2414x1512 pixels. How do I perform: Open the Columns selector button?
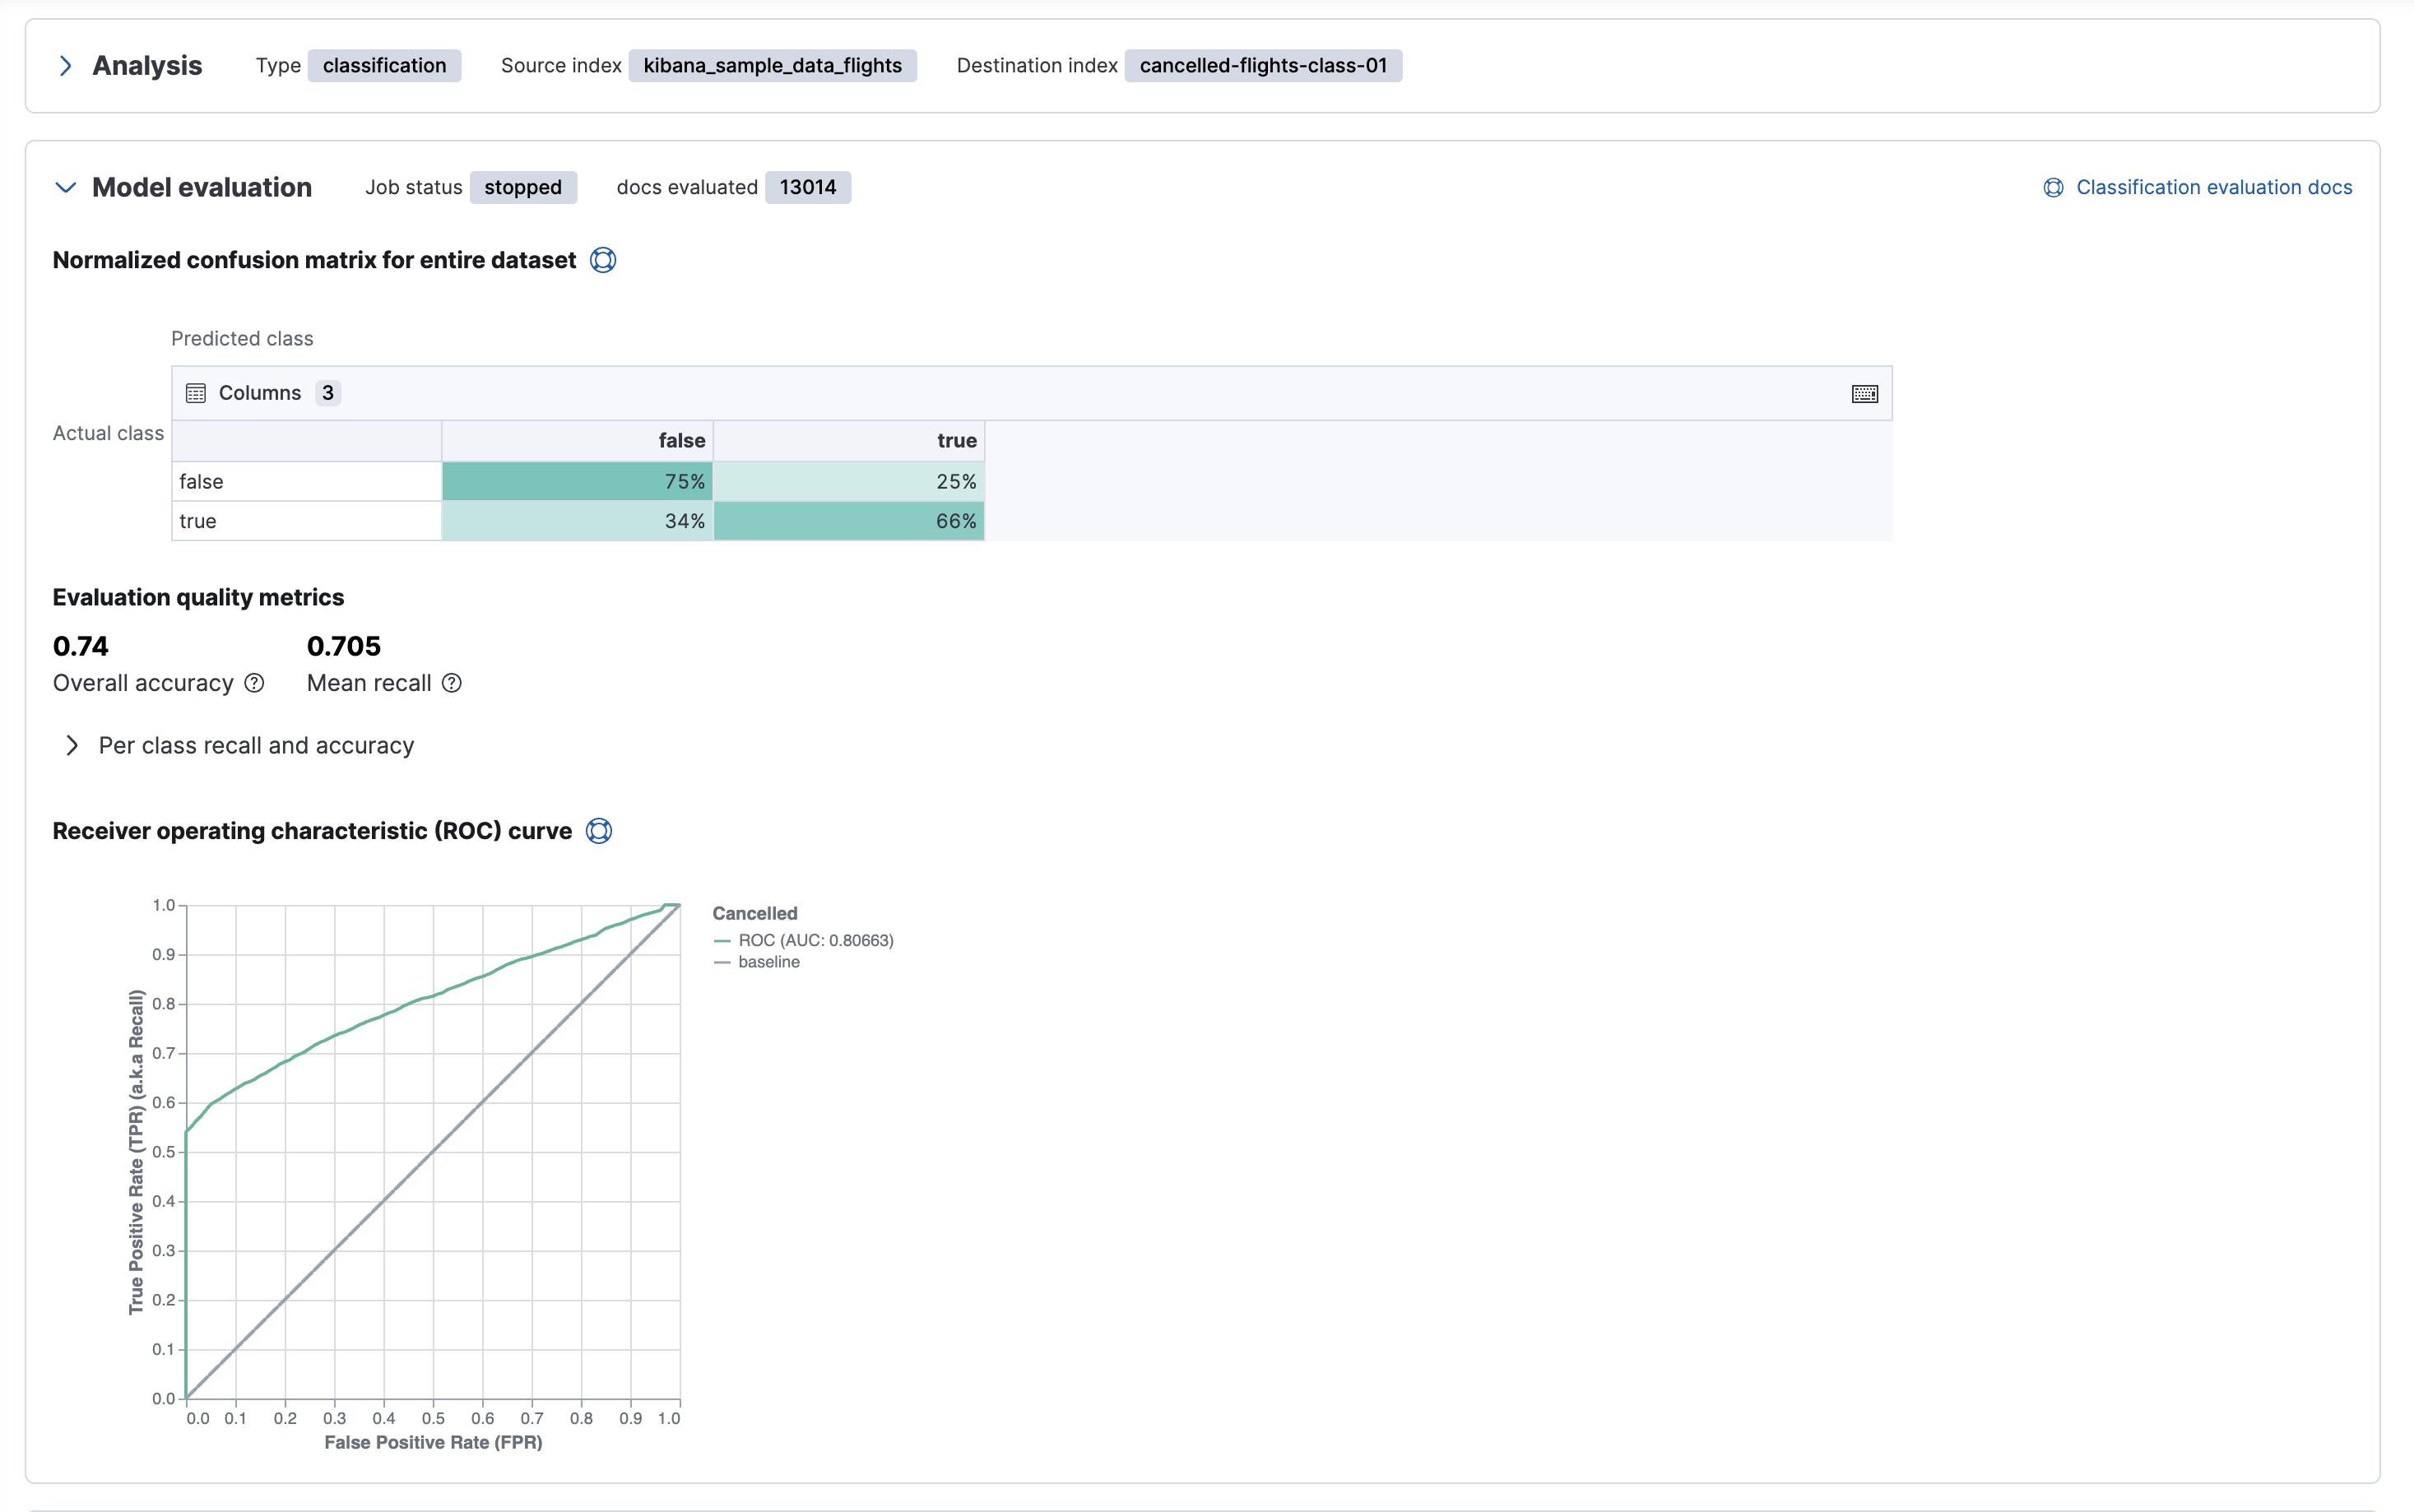[263, 393]
